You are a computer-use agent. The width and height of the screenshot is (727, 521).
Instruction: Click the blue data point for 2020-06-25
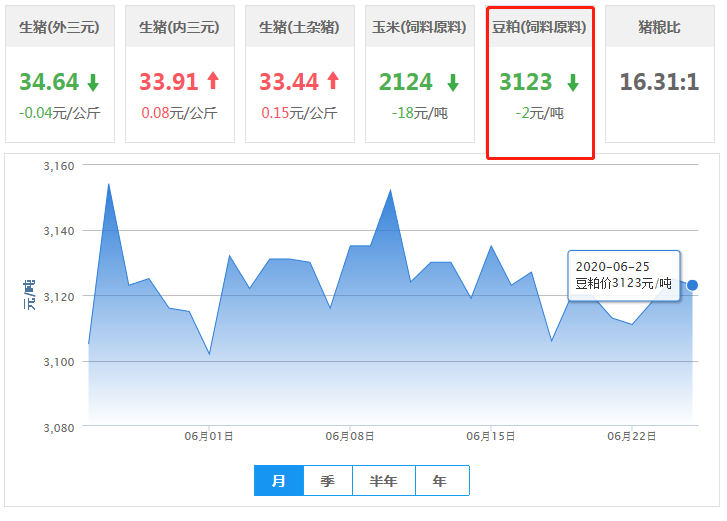692,285
